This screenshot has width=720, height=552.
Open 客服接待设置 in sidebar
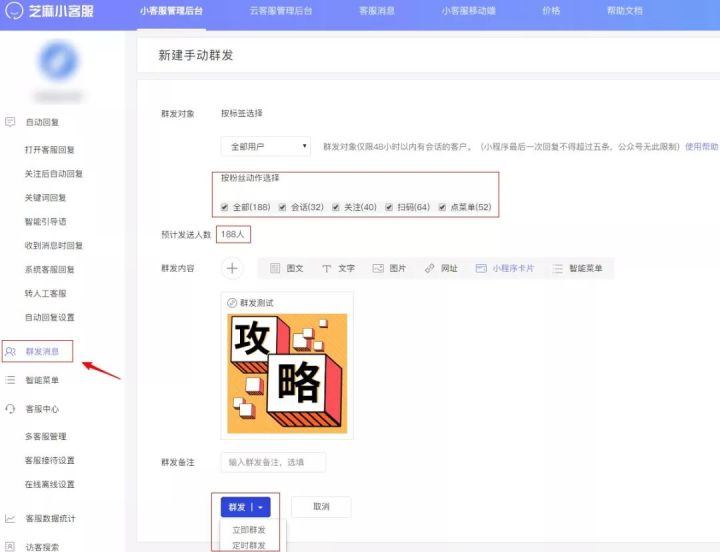click(50, 460)
